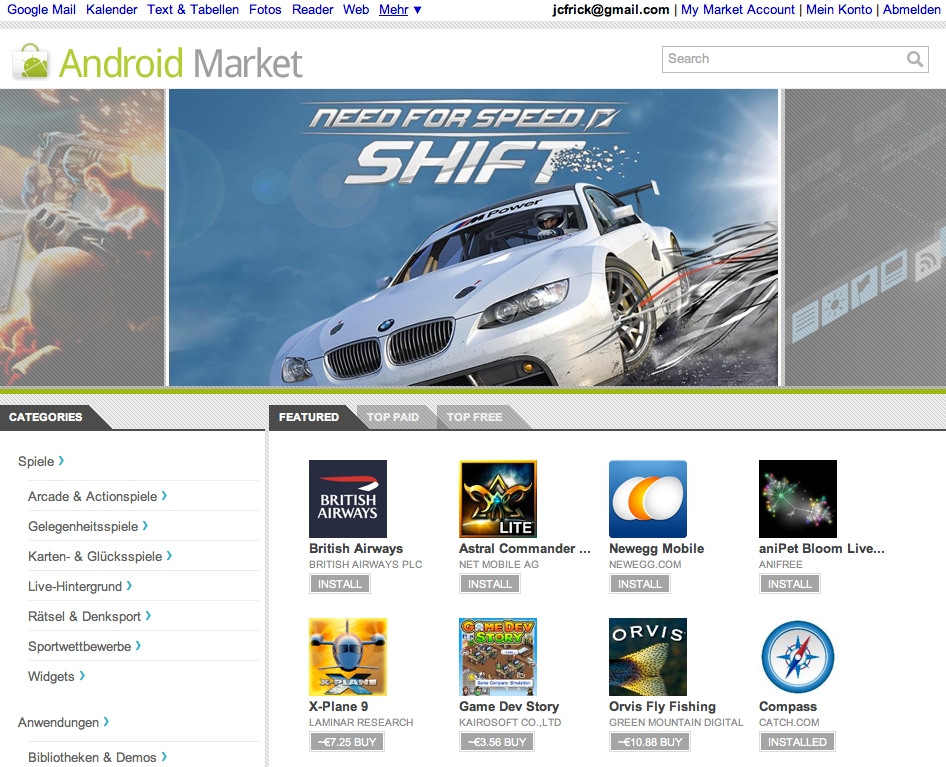Open Bibliotheken & Demos category
The height and width of the screenshot is (767, 946).
(97, 757)
